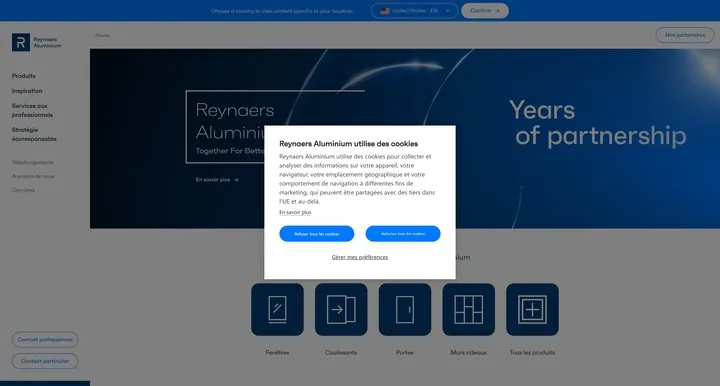
Task: Open the country selector United States - EN dropdown
Action: [x=414, y=11]
